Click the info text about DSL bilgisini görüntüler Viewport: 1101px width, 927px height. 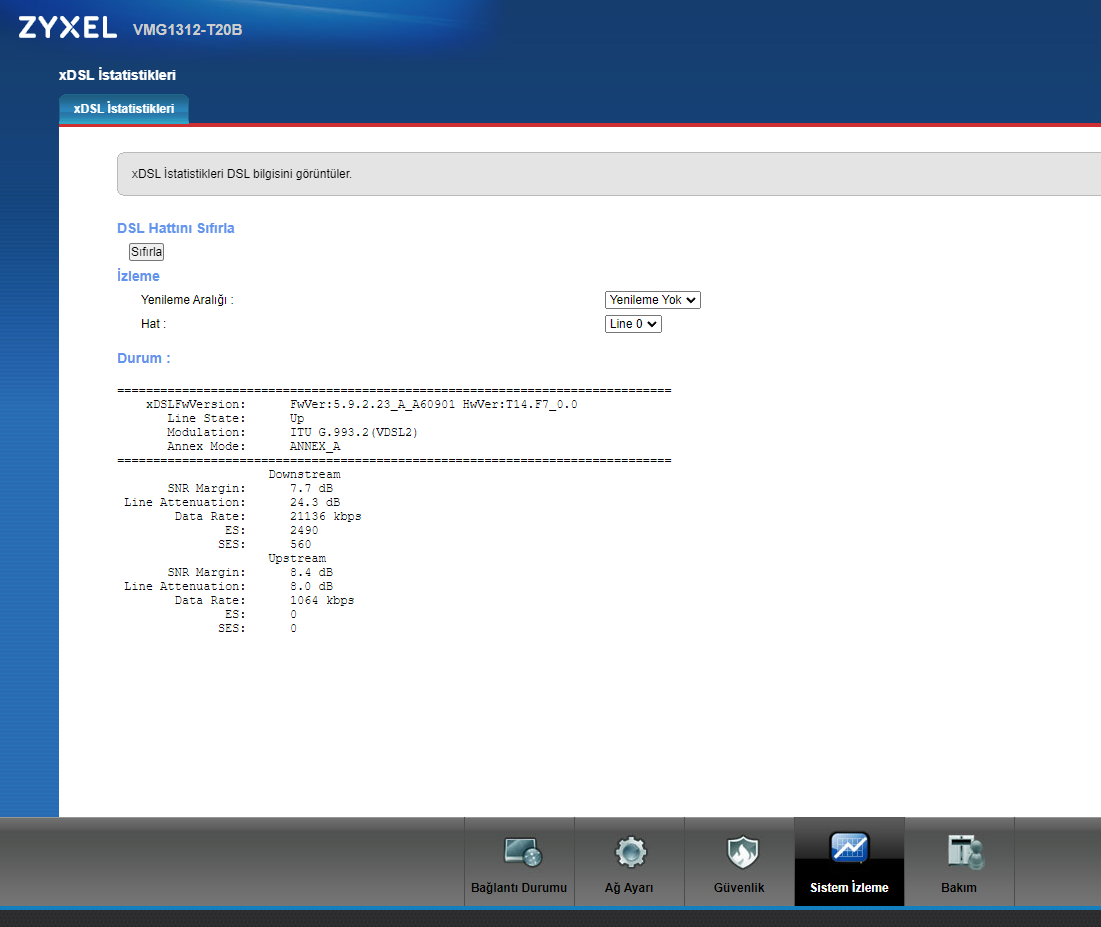click(242, 173)
